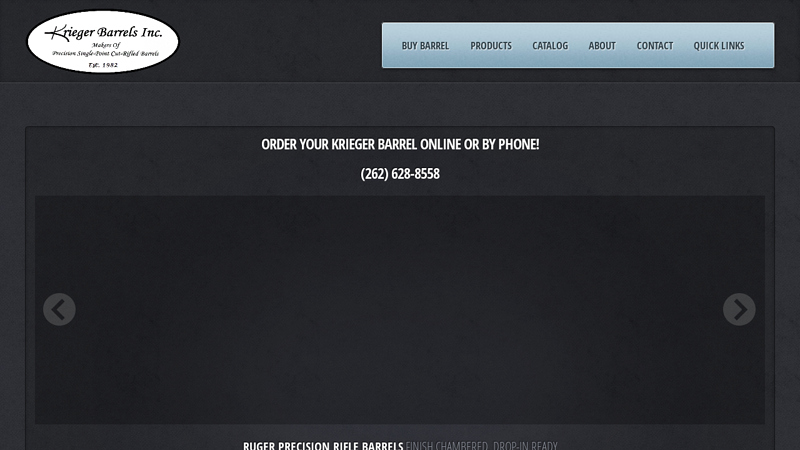The height and width of the screenshot is (450, 800).
Task: Click the phone number (262) 628-8558
Action: pos(400,173)
